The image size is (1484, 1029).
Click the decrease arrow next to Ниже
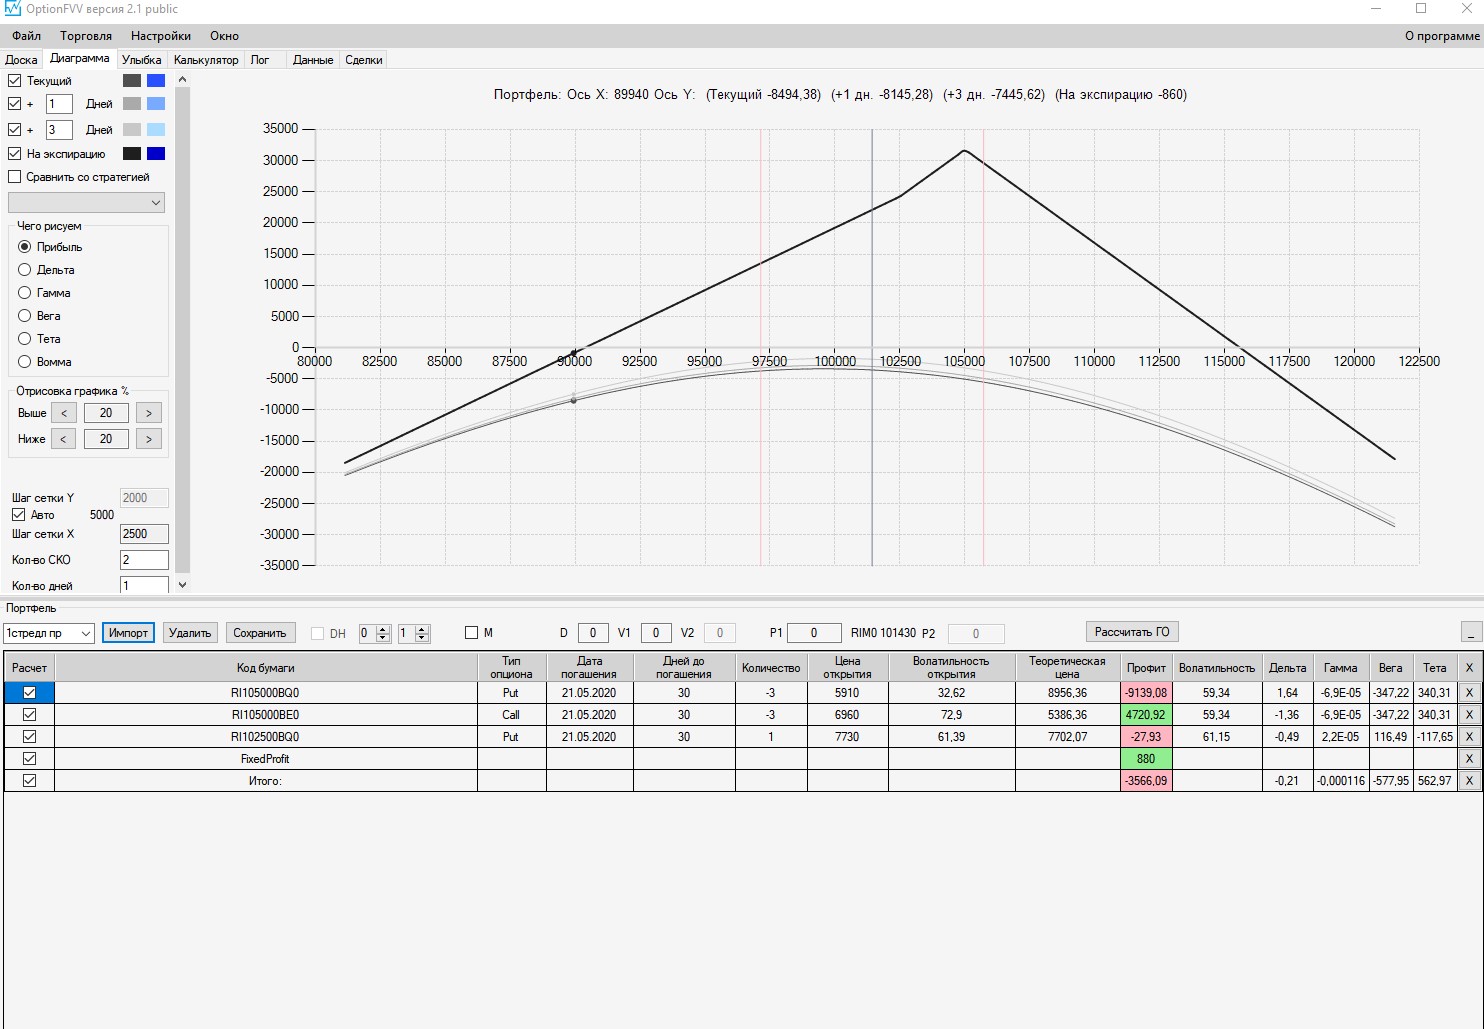64,439
